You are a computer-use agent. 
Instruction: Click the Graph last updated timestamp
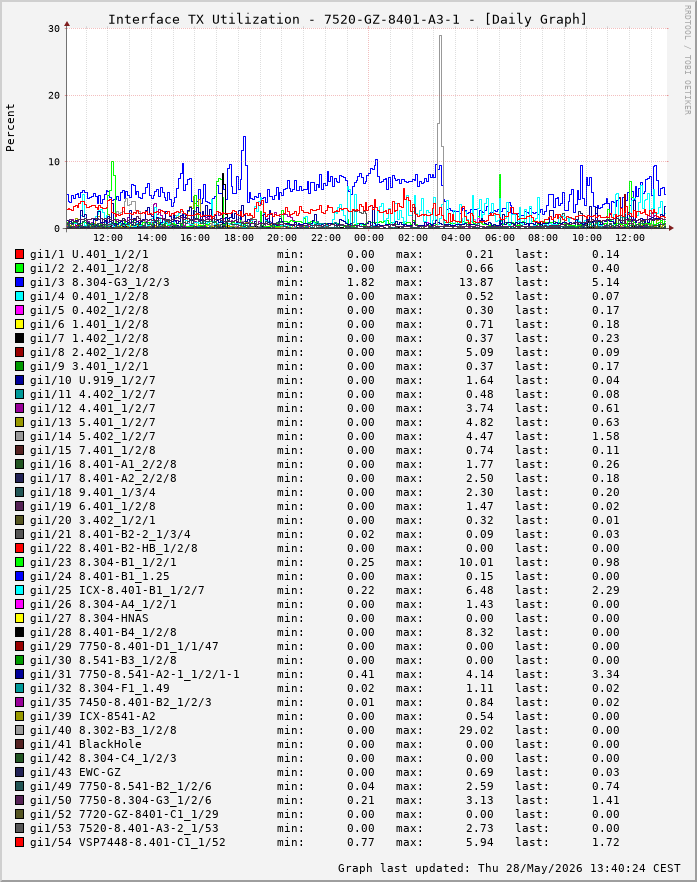tap(509, 868)
